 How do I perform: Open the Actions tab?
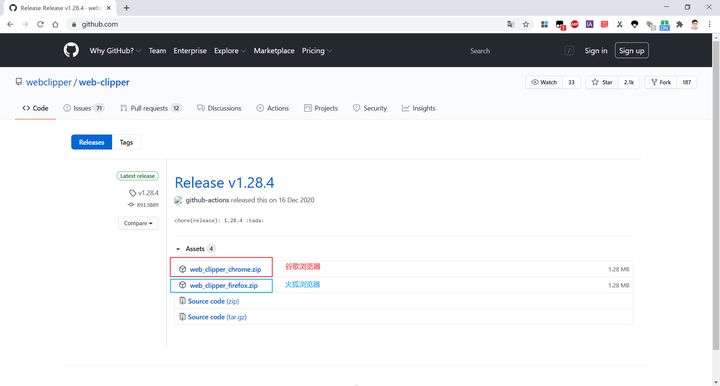coord(273,108)
